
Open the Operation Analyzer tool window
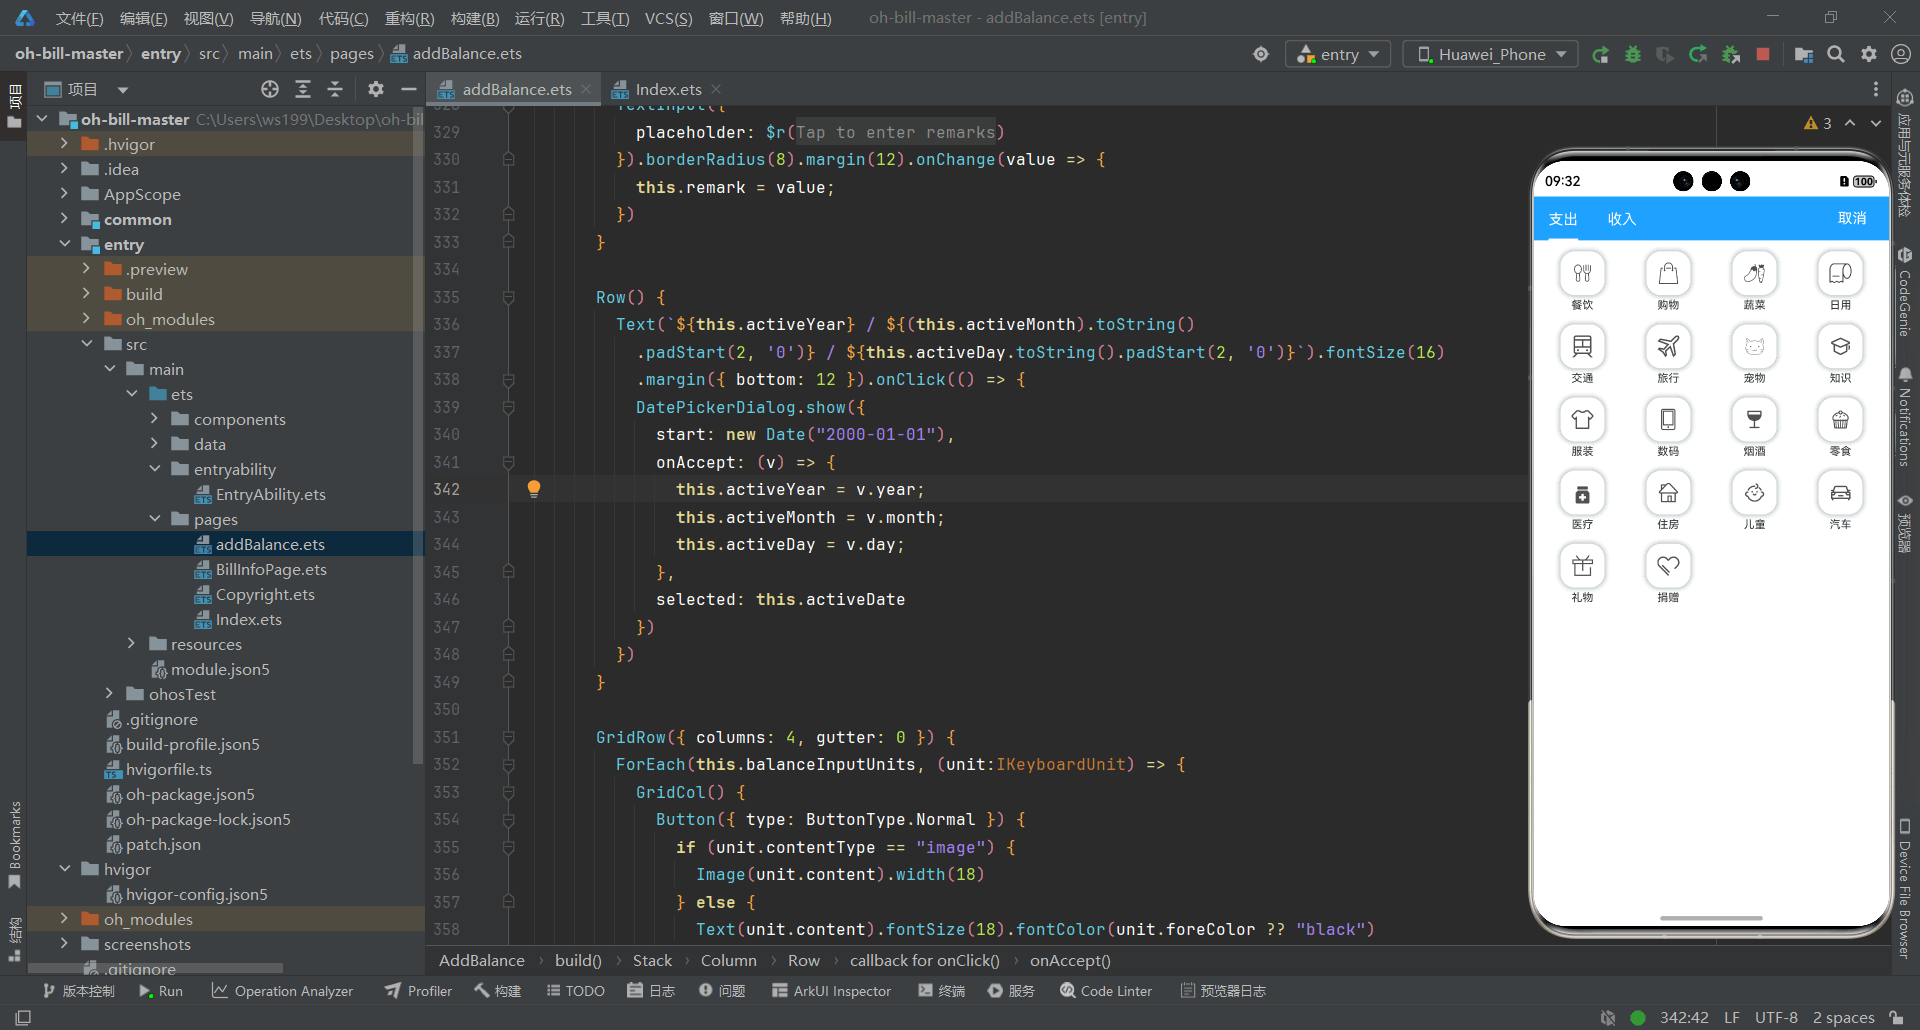coord(282,991)
